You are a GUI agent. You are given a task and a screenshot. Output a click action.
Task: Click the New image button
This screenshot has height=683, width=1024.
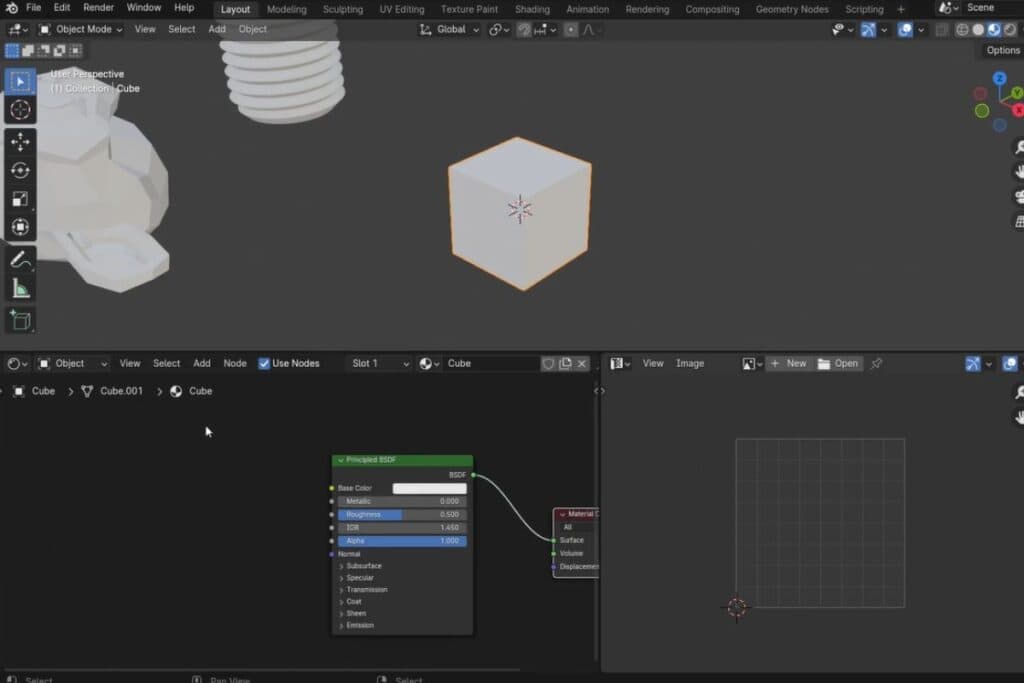(788, 364)
